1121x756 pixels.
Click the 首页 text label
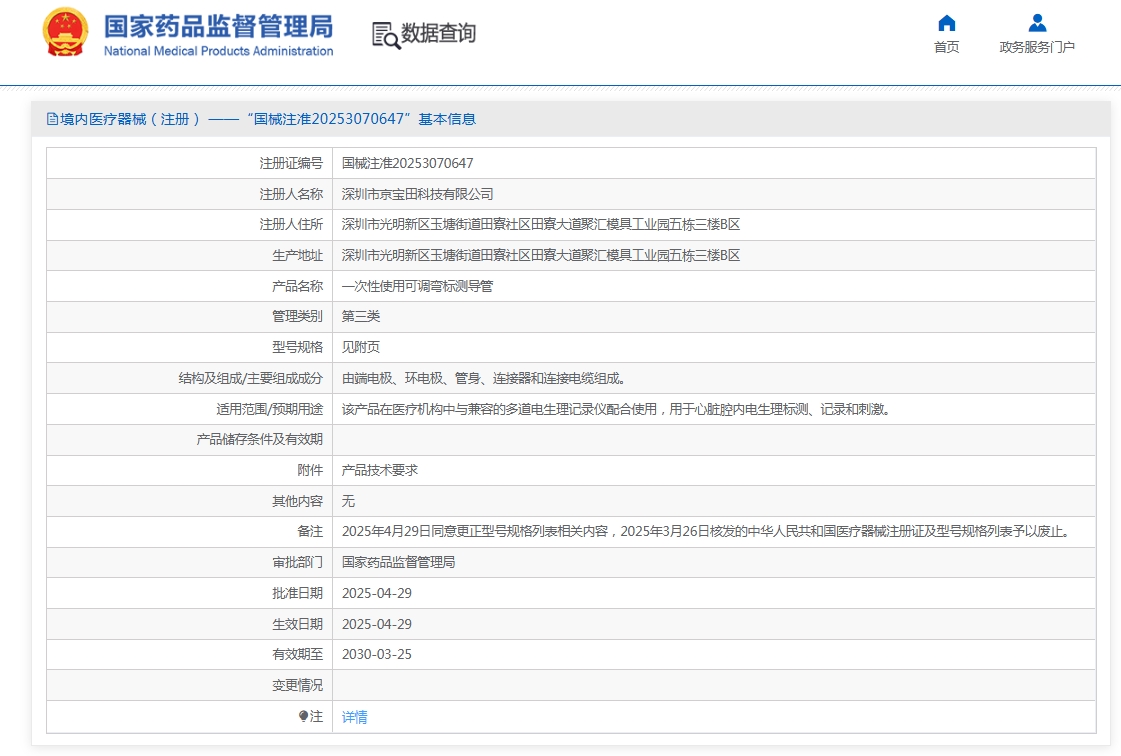tap(947, 47)
